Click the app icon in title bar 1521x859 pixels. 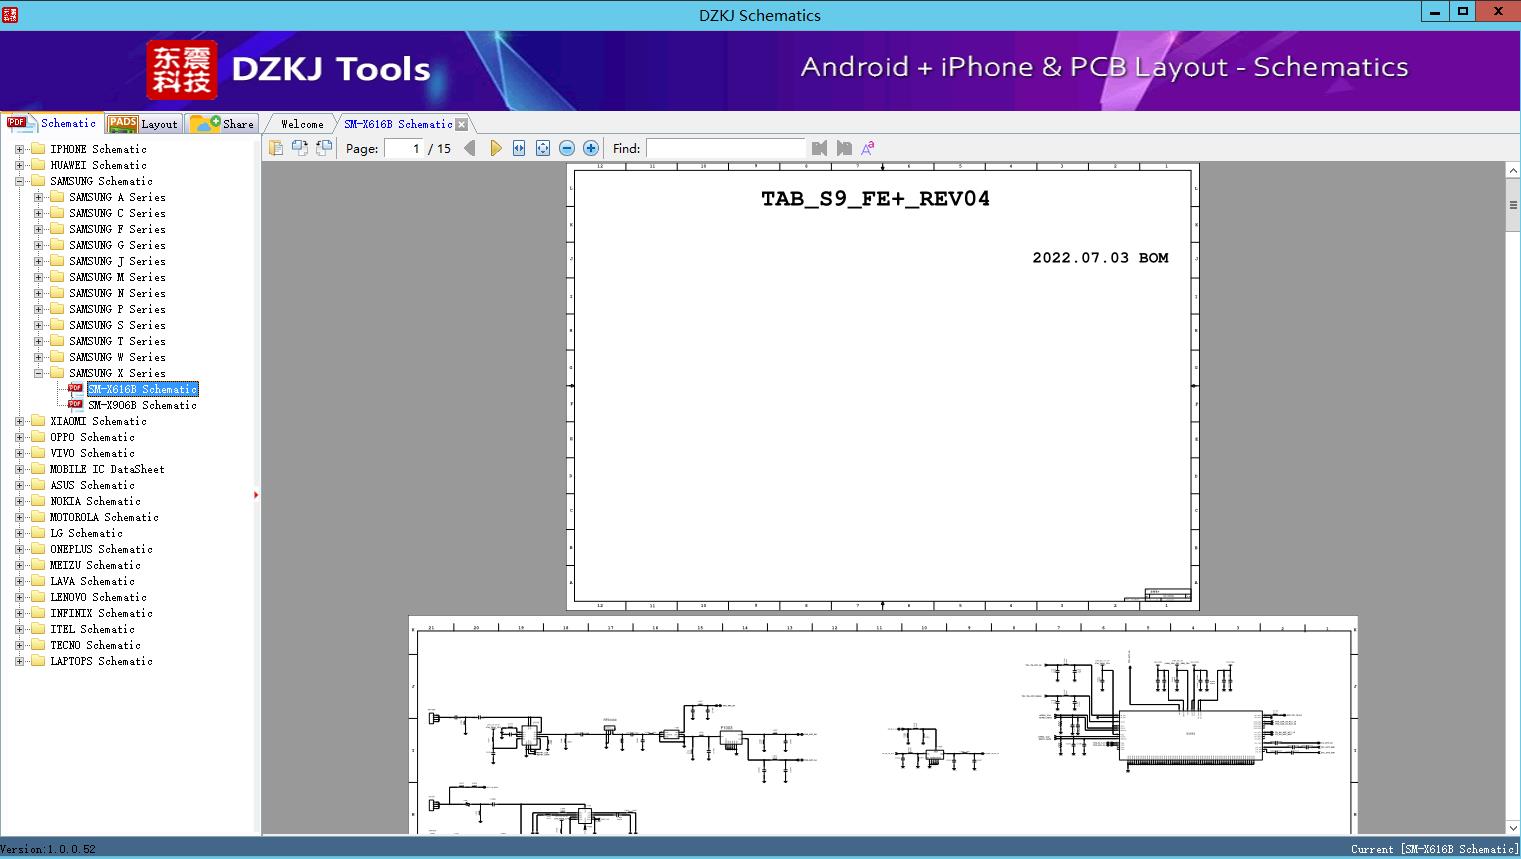tap(10, 15)
